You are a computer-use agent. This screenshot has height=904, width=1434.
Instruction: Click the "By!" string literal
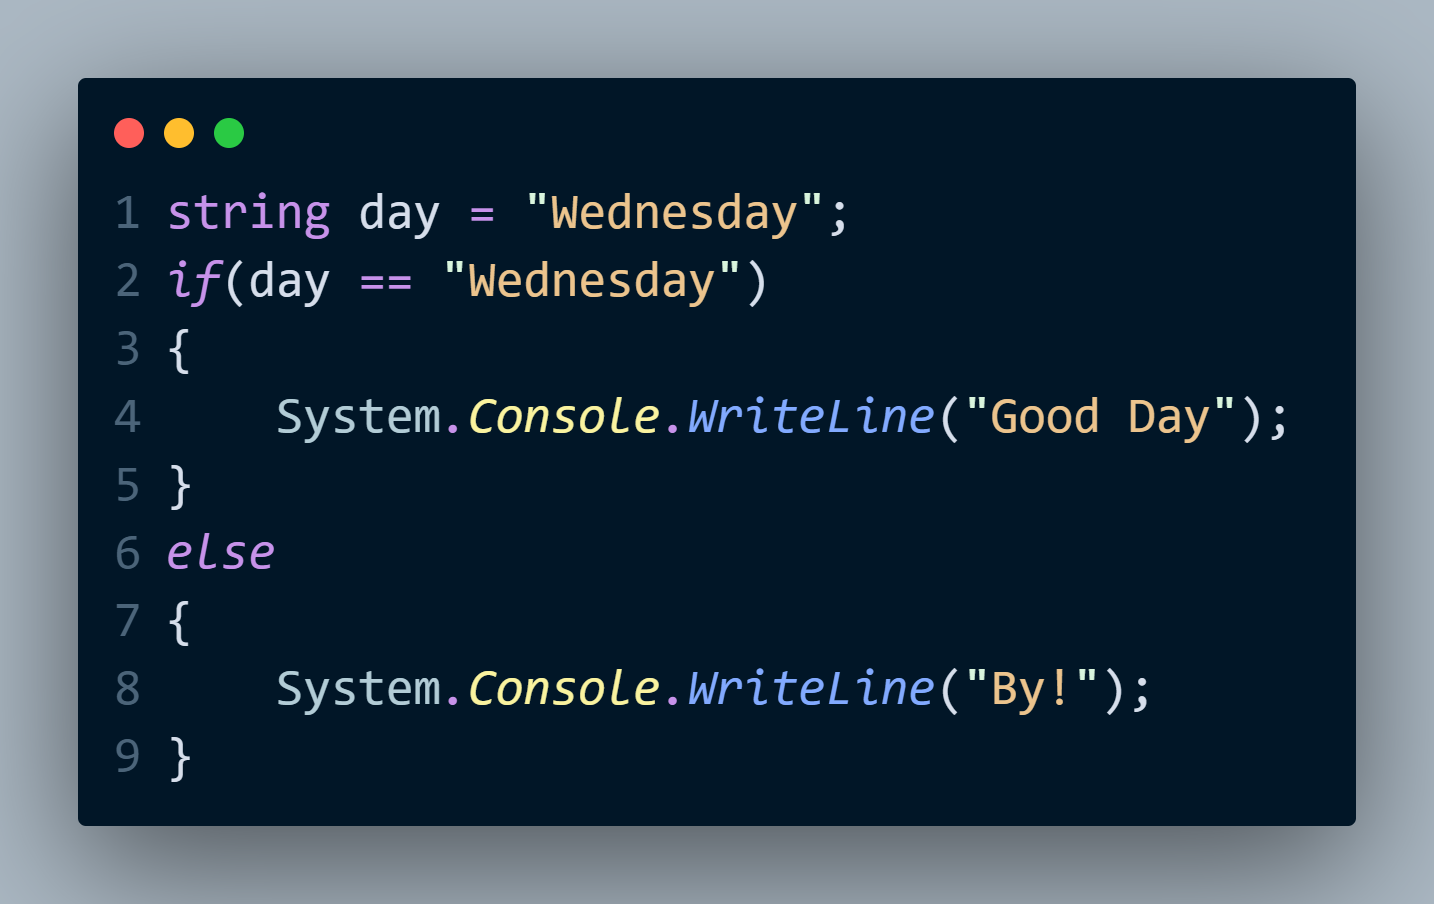click(1032, 689)
